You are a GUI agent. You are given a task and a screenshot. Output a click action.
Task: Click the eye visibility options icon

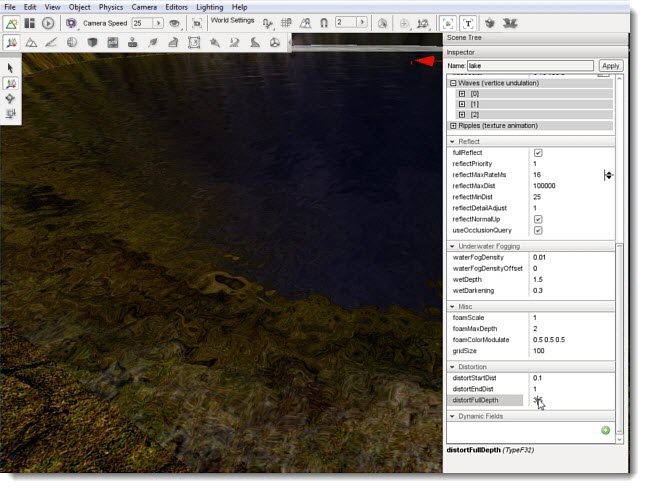(174, 23)
